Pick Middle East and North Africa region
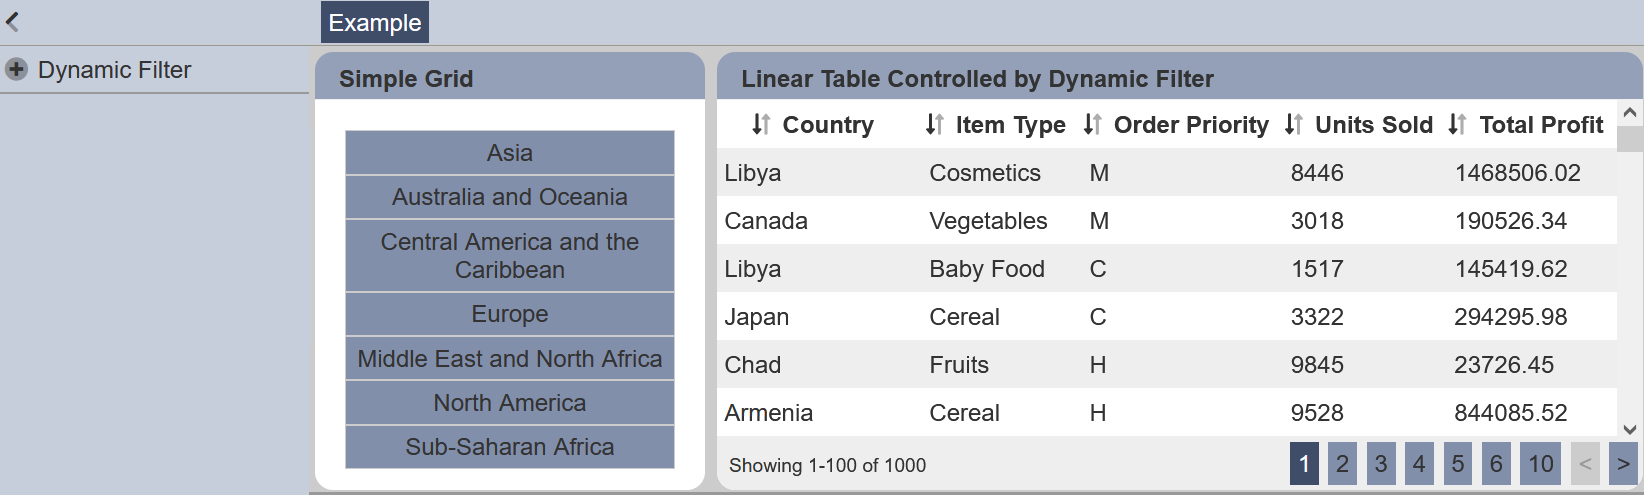The image size is (1645, 495). tap(510, 358)
